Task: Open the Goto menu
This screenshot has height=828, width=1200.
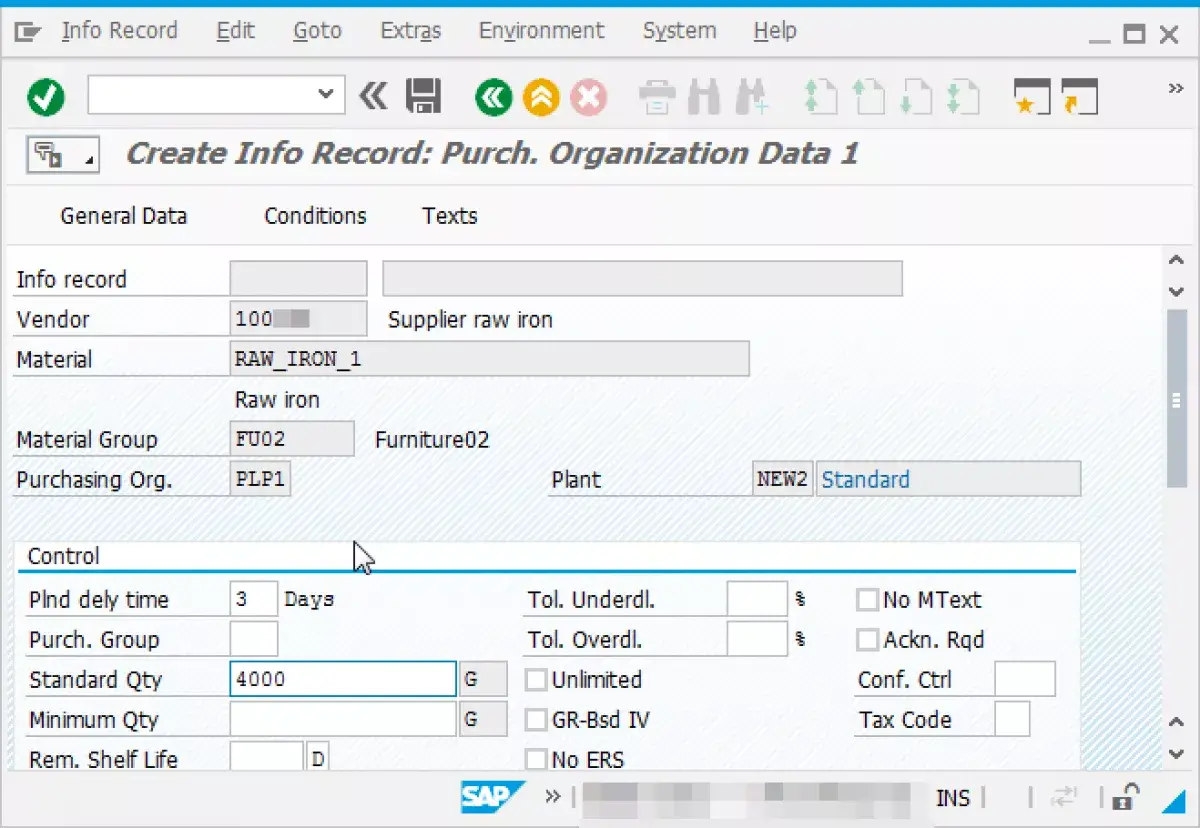Action: pyautogui.click(x=317, y=31)
